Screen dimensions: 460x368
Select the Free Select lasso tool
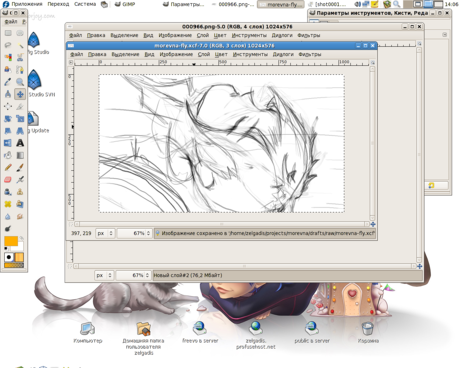pyautogui.click(x=8, y=45)
